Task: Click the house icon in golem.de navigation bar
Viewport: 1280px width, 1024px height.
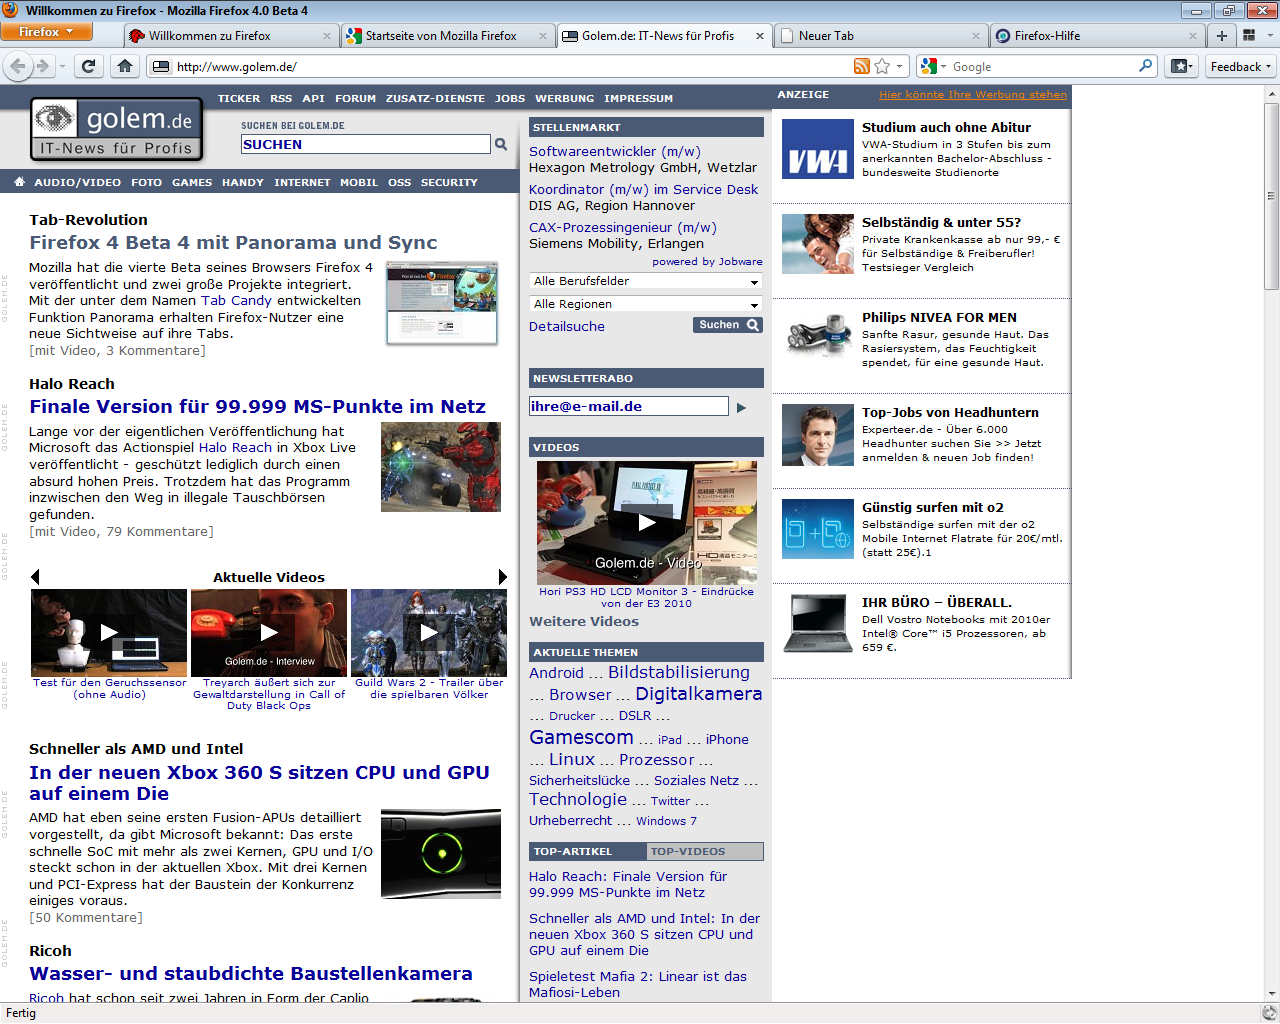Action: tap(19, 182)
